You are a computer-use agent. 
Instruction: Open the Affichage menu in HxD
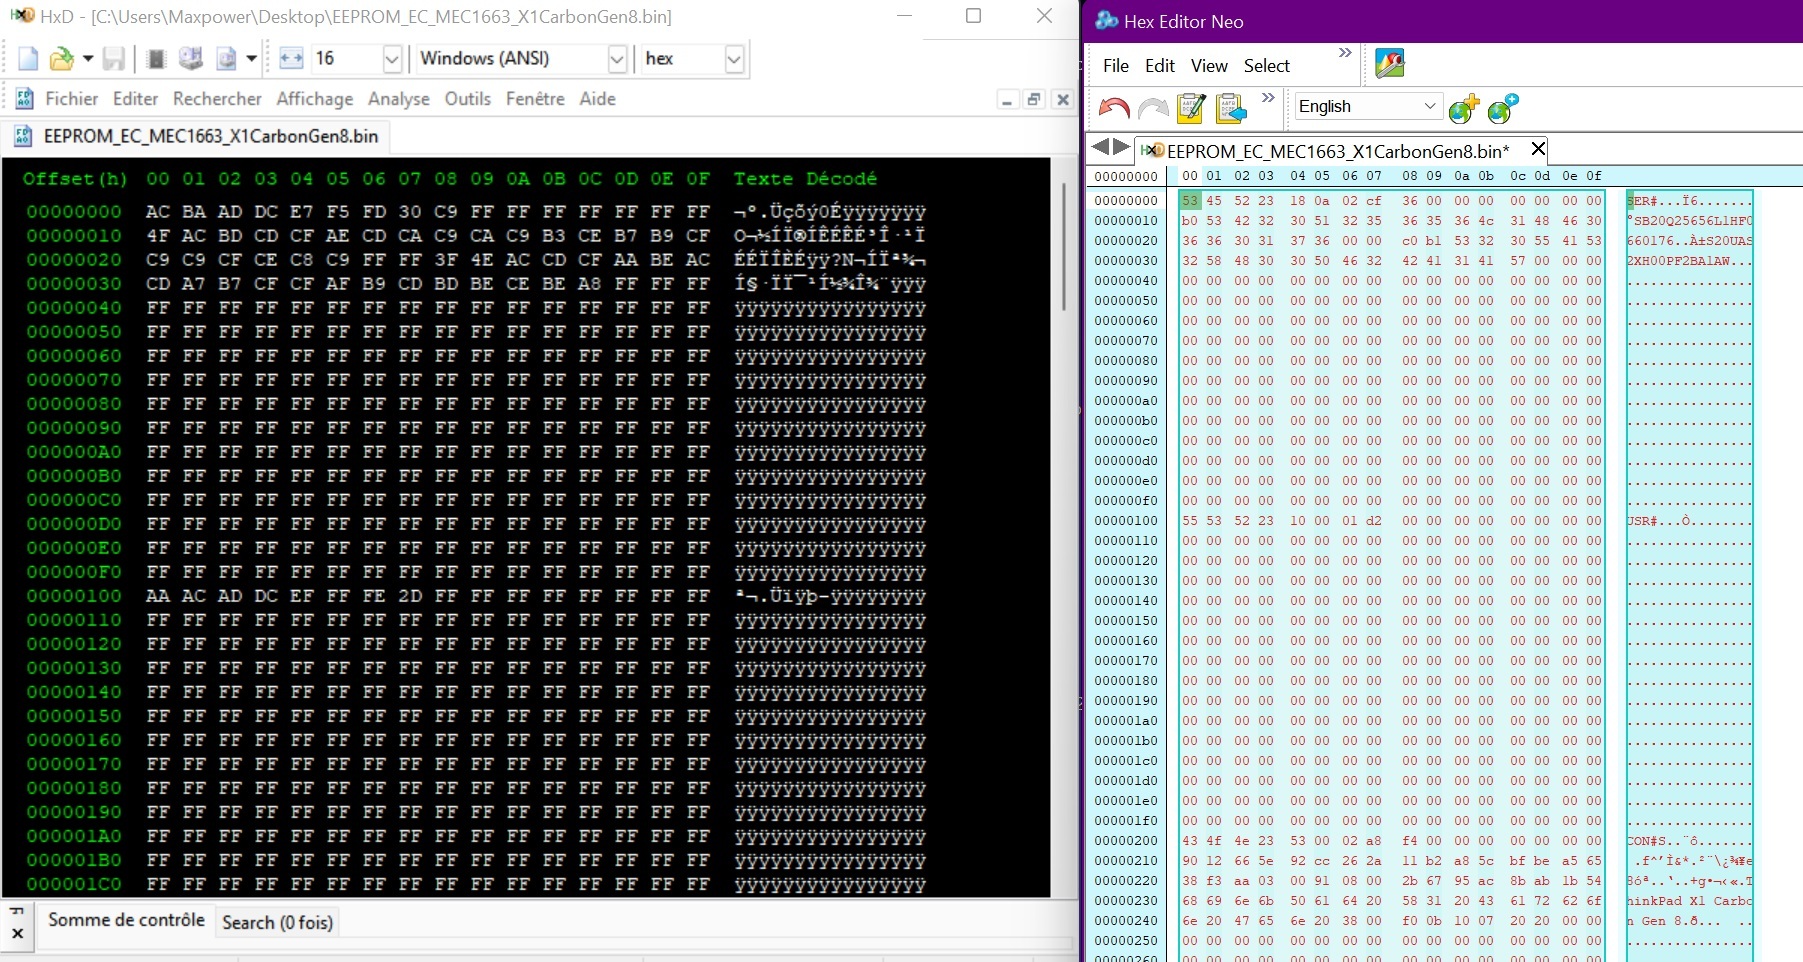[x=315, y=98]
